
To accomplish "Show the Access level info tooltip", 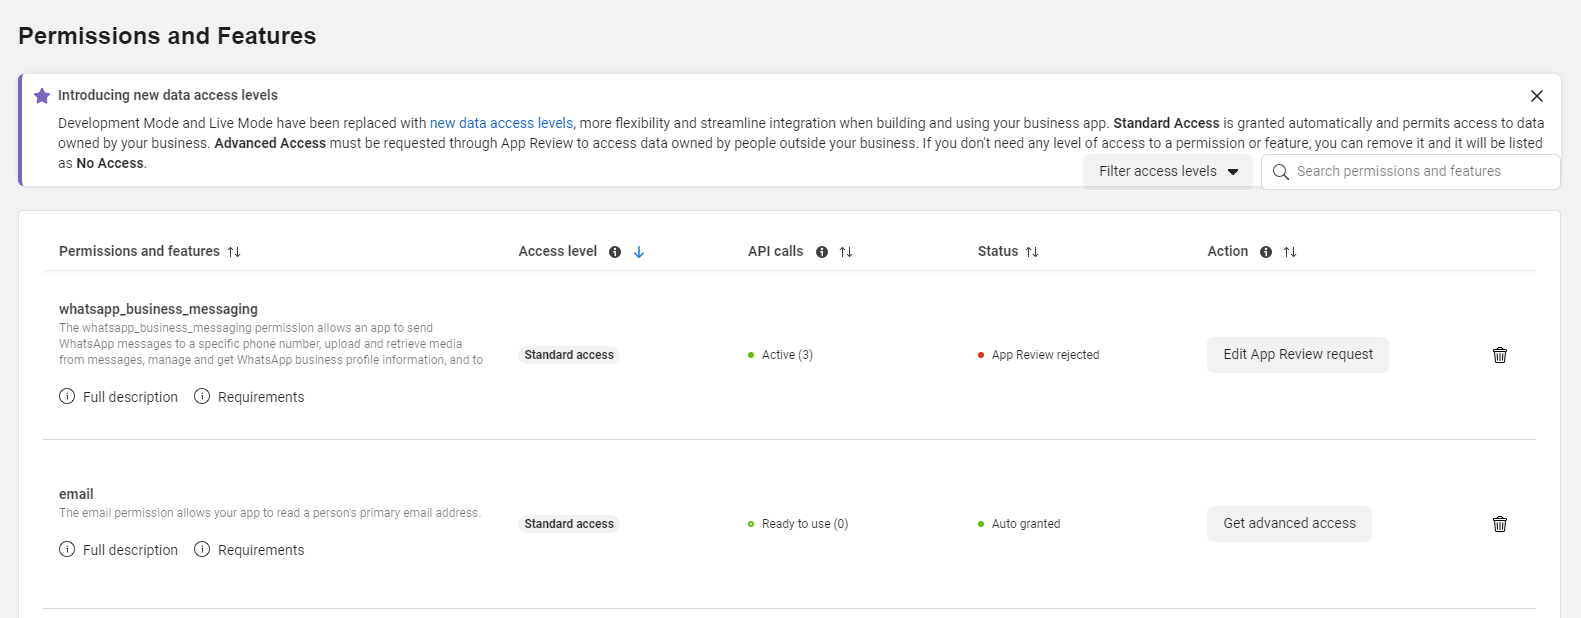I will coord(615,252).
